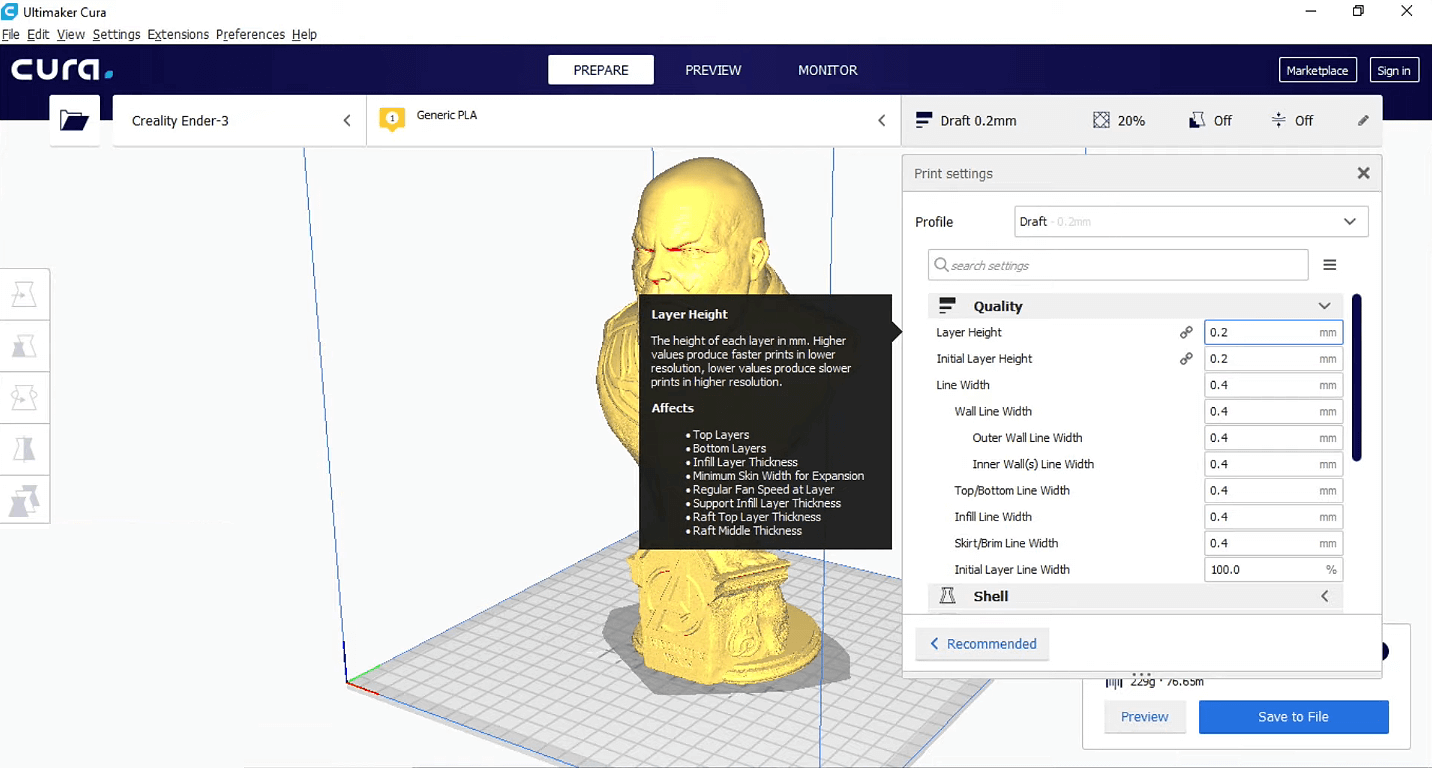The width and height of the screenshot is (1432, 768).
Task: Click the "Initial Layer Line Width" label
Action: pyautogui.click(x=1012, y=570)
